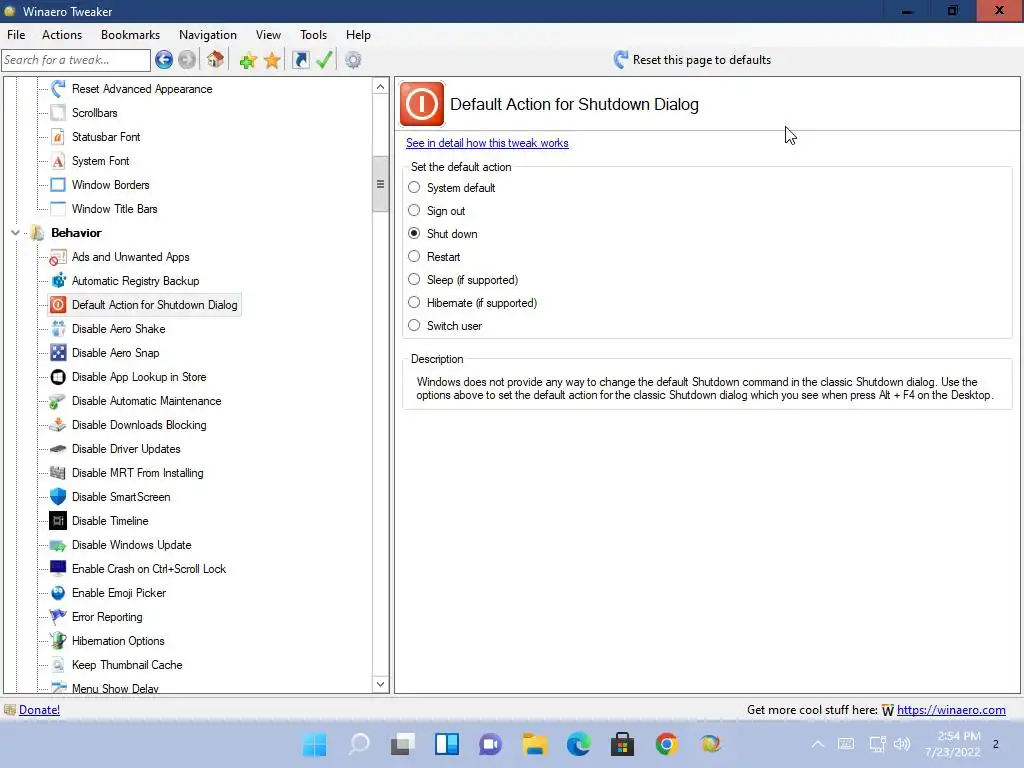
Task: Select the Sign out radio option
Action: coord(414,211)
